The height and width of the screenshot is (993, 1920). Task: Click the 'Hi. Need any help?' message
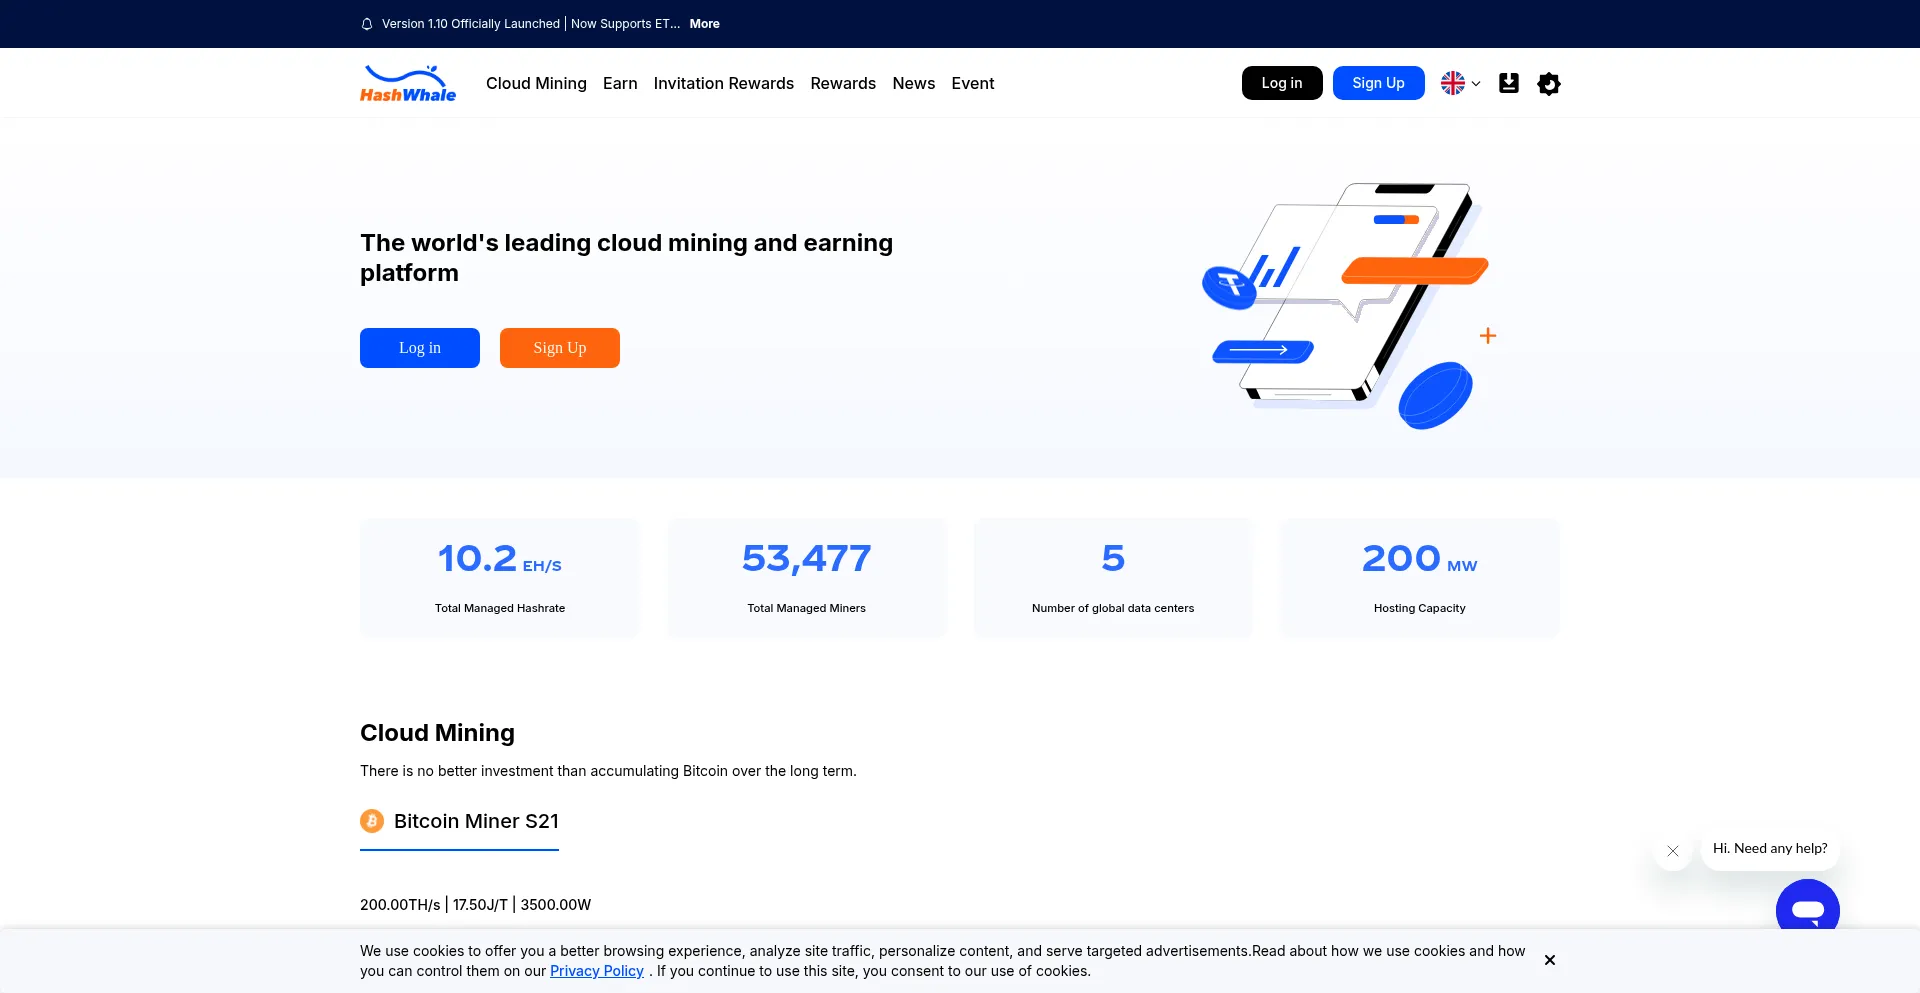[1770, 849]
